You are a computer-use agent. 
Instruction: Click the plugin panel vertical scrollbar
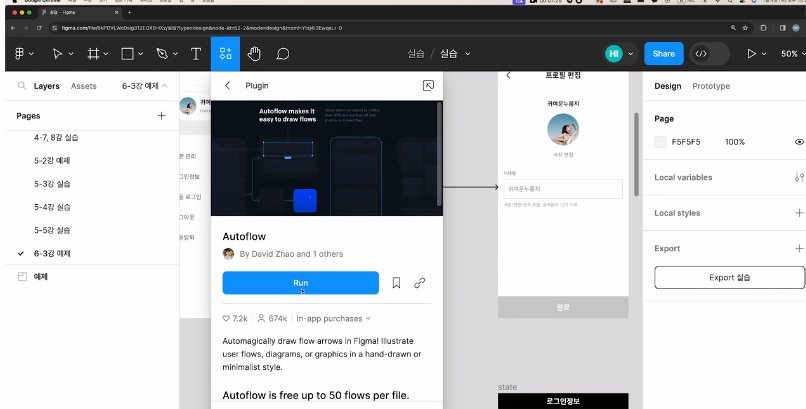point(439,154)
